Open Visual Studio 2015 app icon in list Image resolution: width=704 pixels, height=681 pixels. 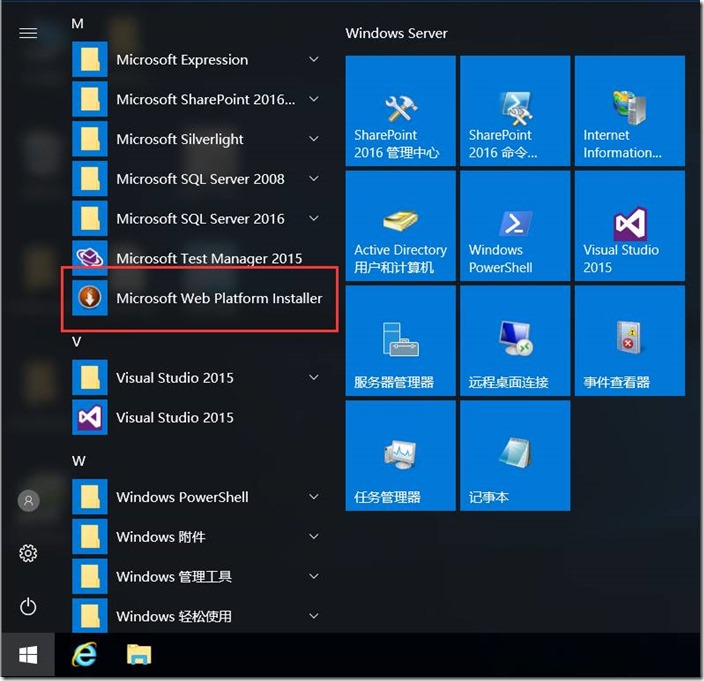[90, 417]
